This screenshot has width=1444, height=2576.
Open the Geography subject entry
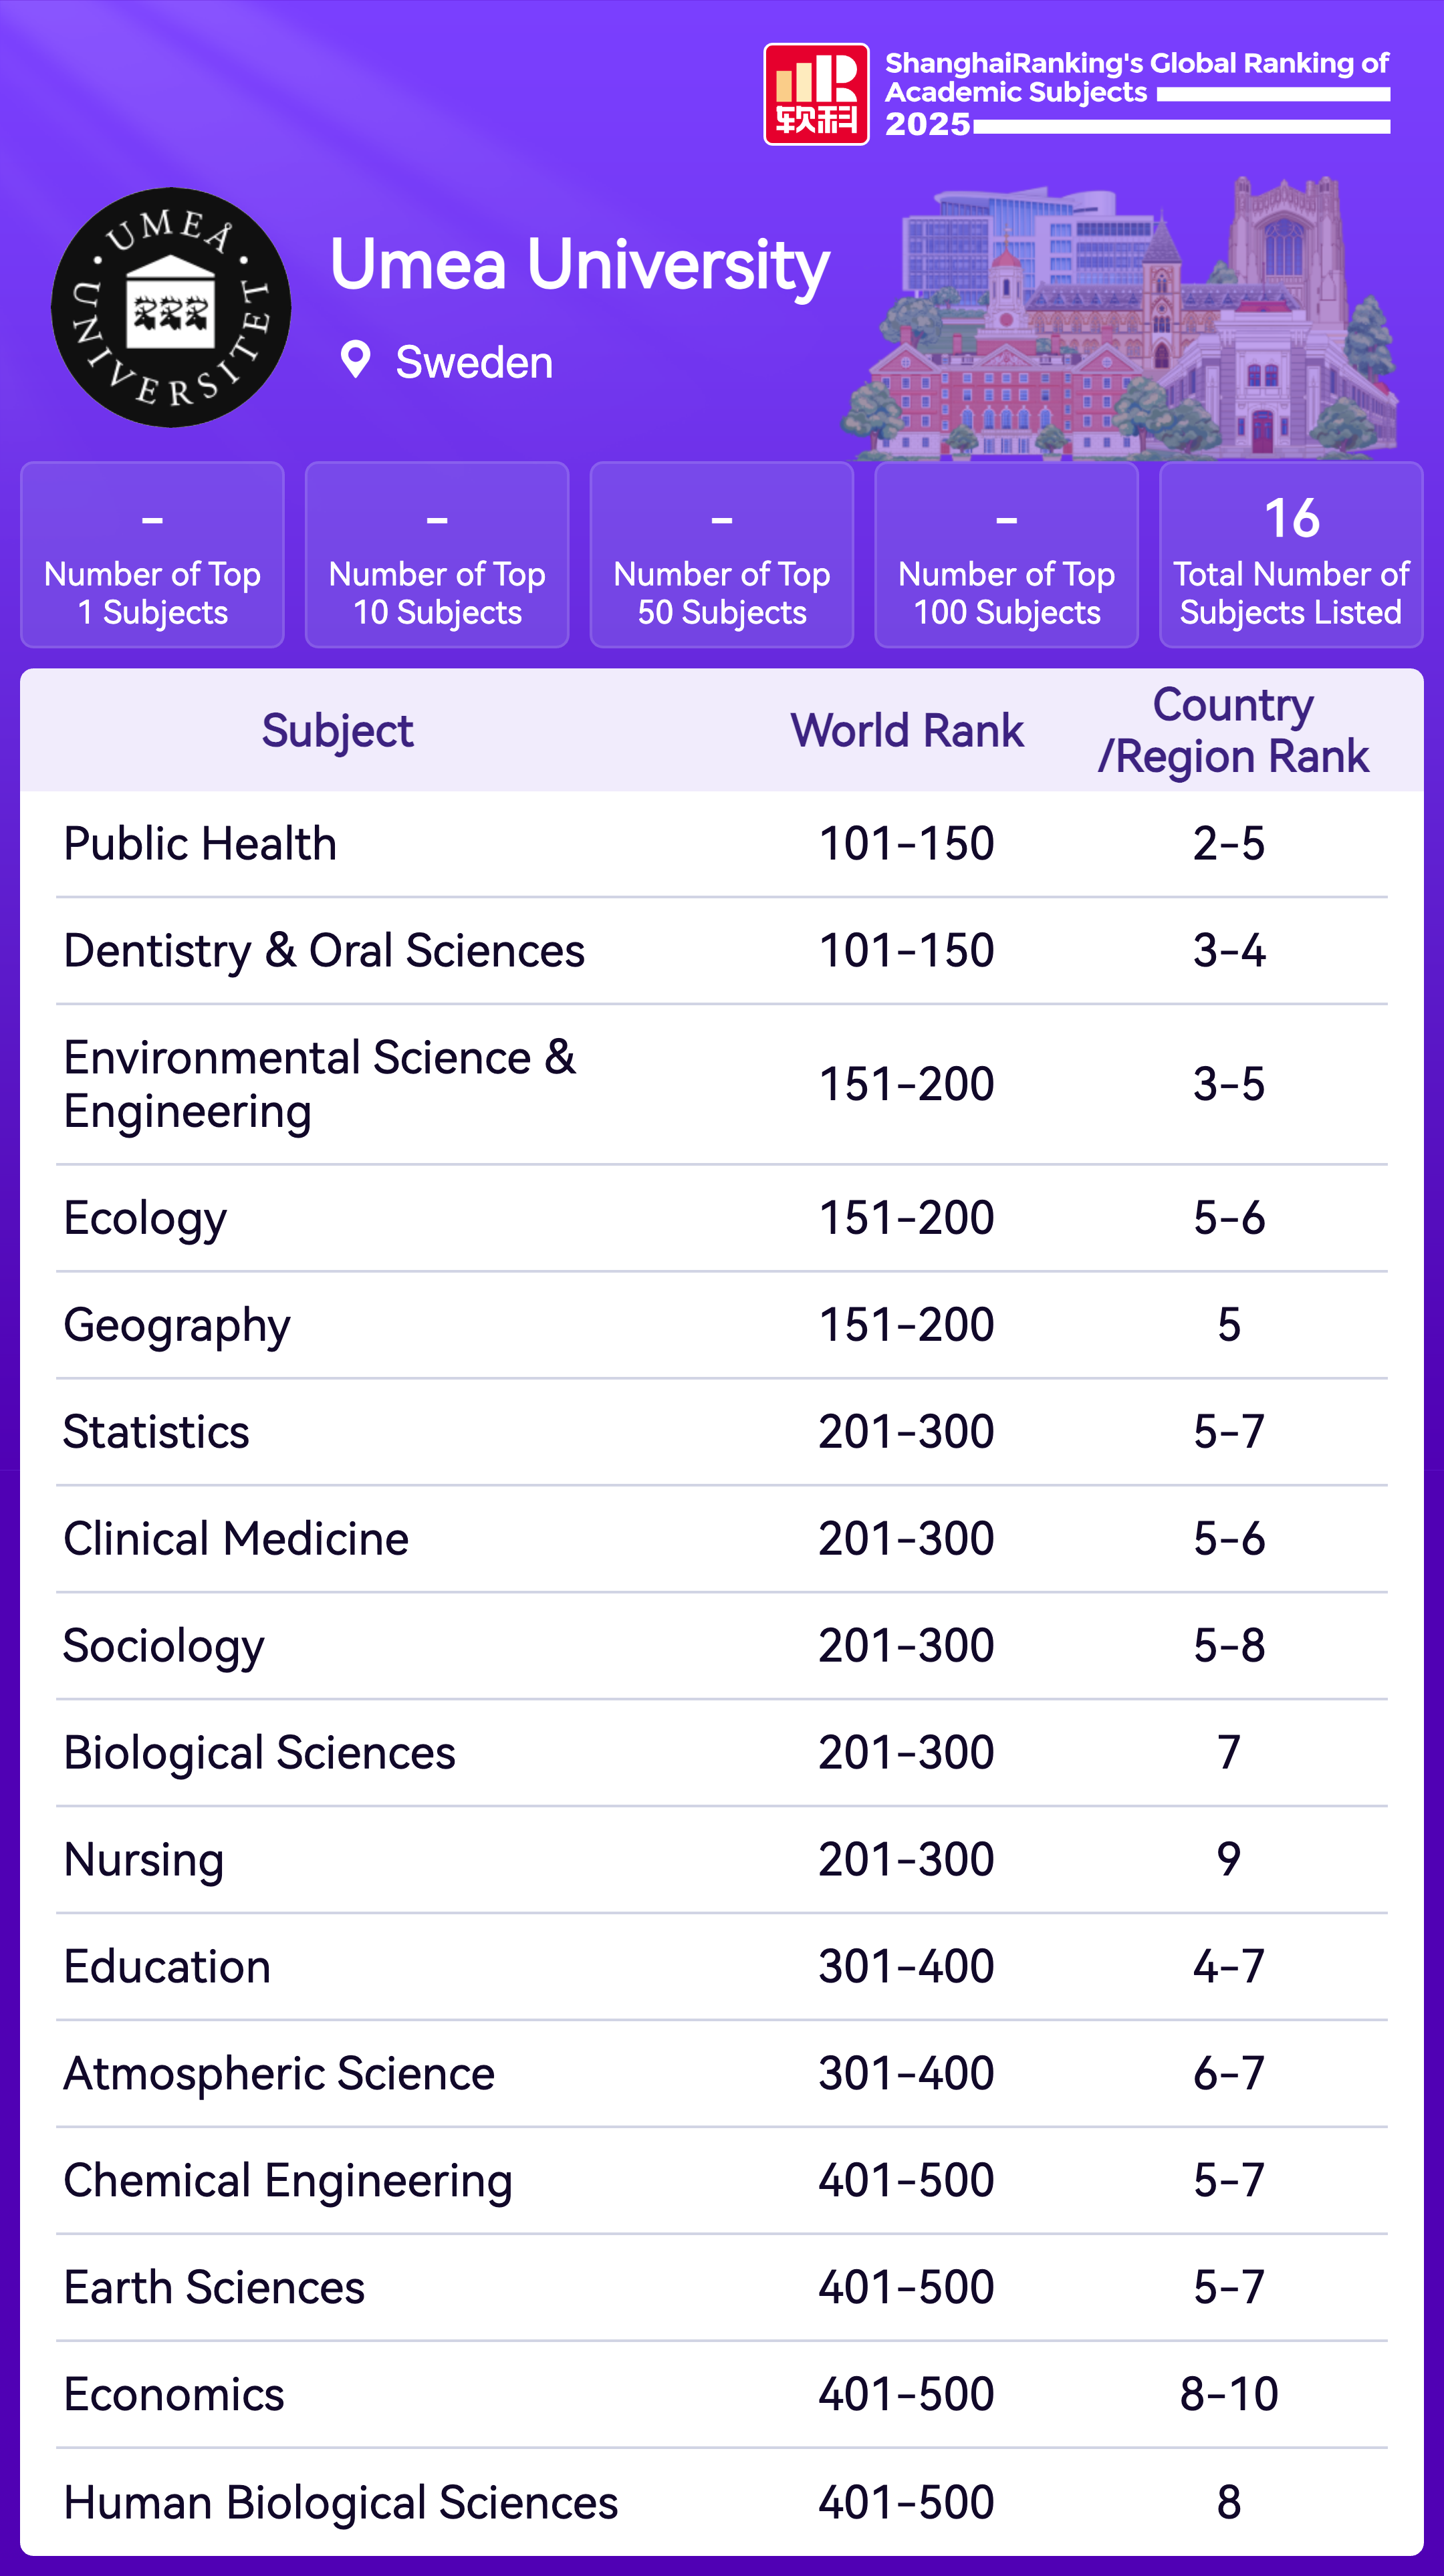177,1325
